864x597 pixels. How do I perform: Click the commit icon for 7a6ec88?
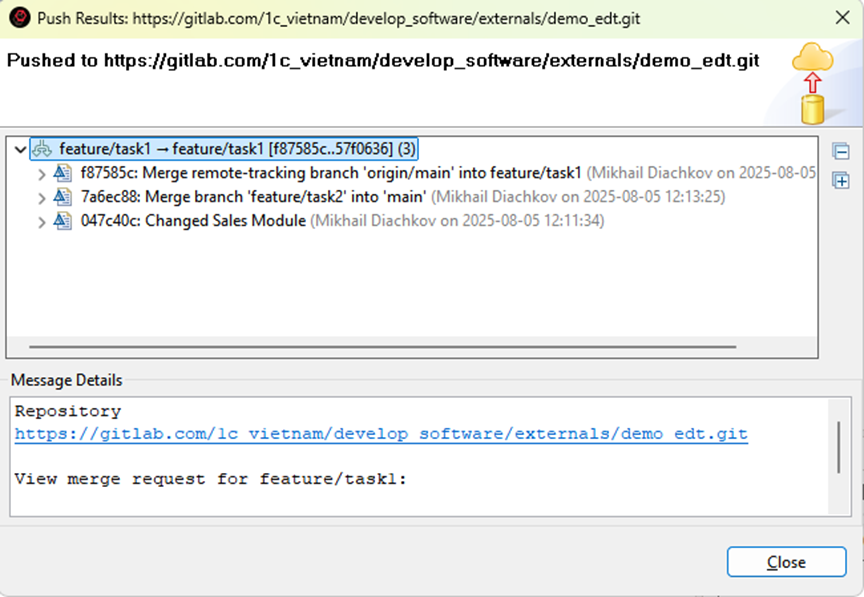coord(64,197)
